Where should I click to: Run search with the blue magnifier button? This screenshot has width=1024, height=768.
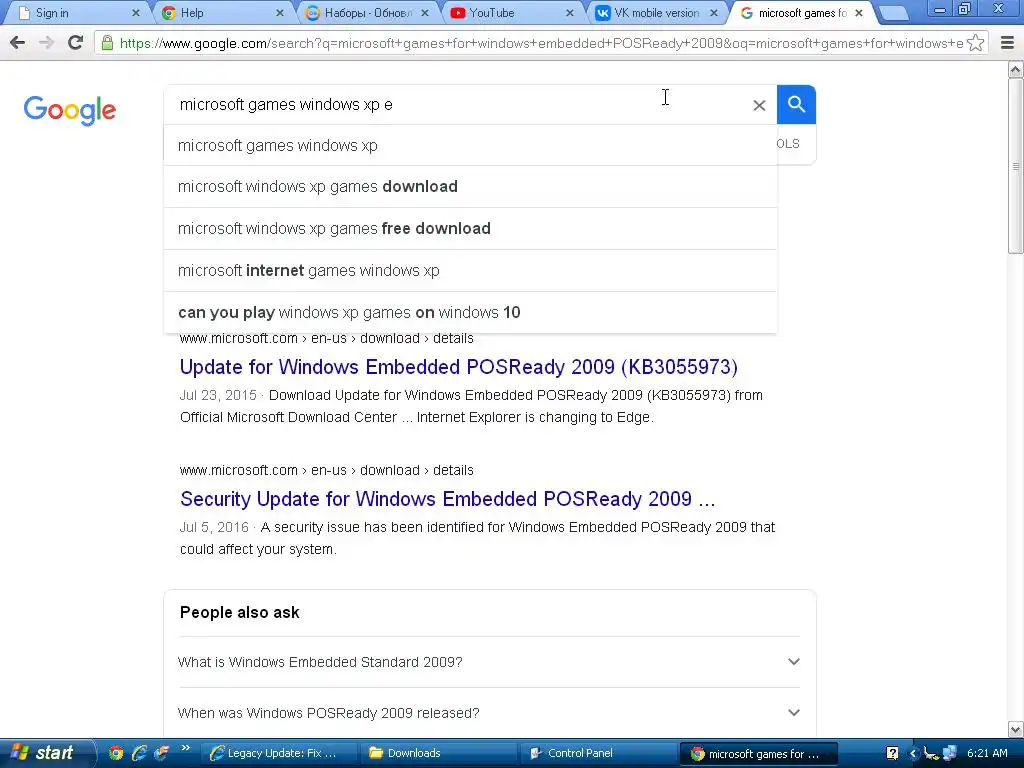(796, 104)
